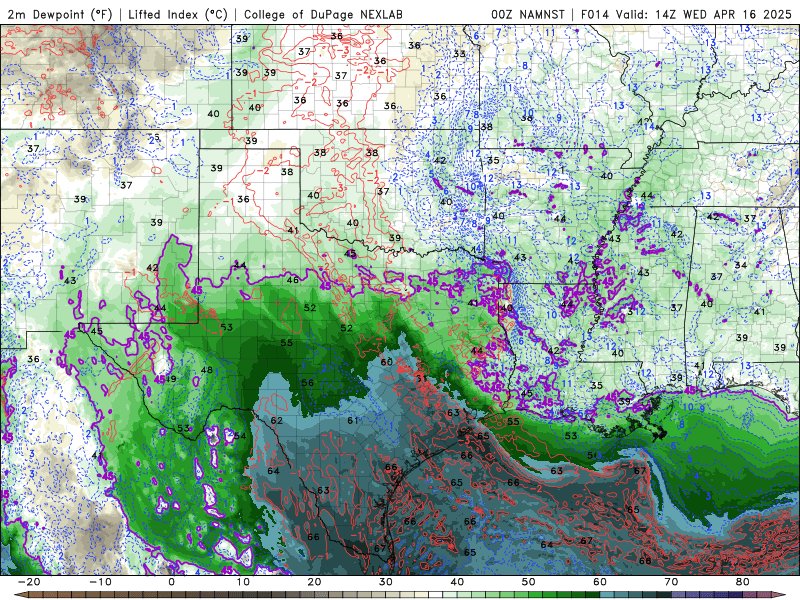Click the "Lifted Index (°C)" title label

tap(178, 14)
